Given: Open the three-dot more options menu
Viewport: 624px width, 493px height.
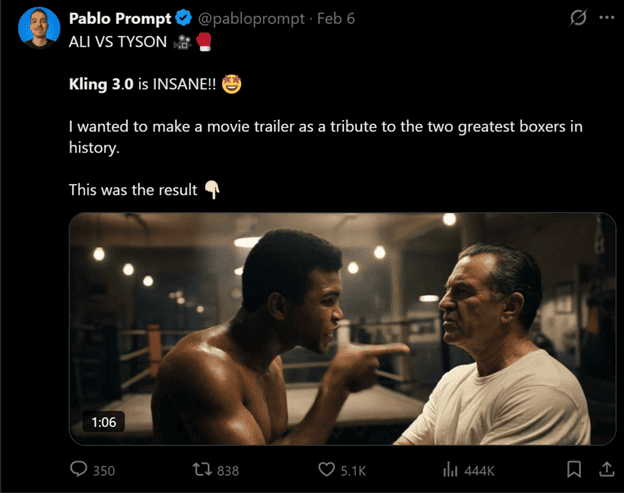Looking at the screenshot, I should 606,18.
